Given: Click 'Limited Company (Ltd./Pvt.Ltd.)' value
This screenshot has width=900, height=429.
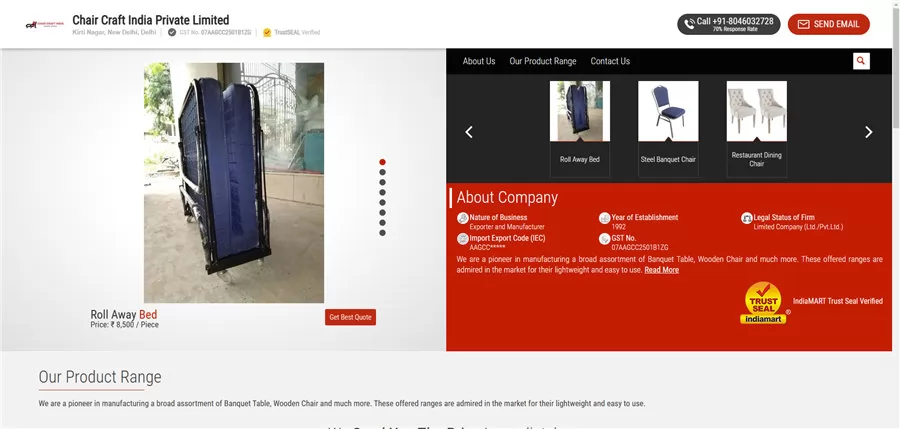Looking at the screenshot, I should pyautogui.click(x=798, y=227).
